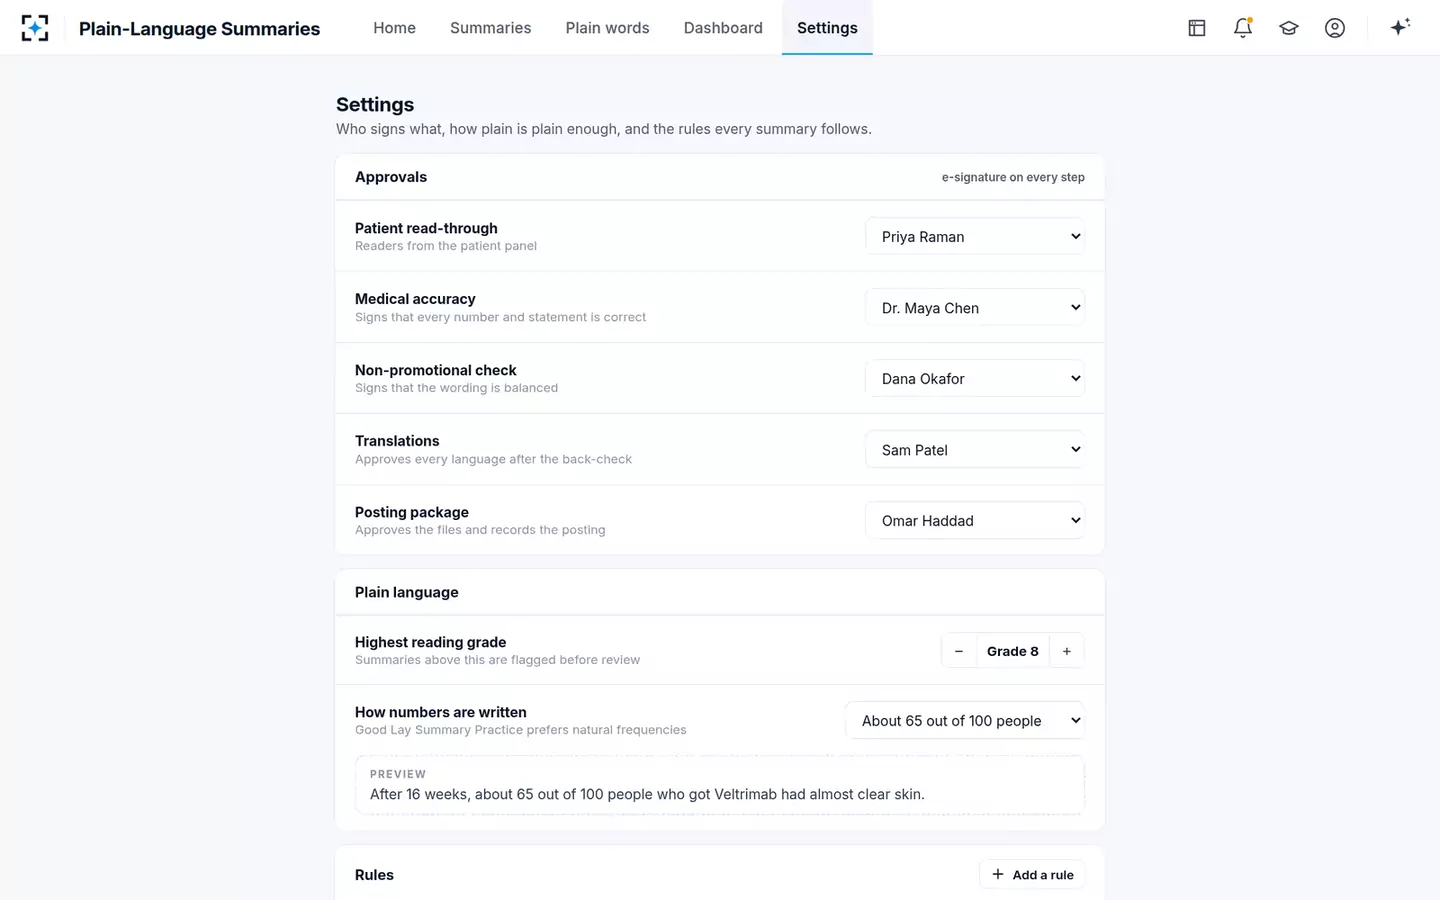The width and height of the screenshot is (1440, 900).
Task: Open the Medical accuracy approver dropdown
Action: coord(975,308)
